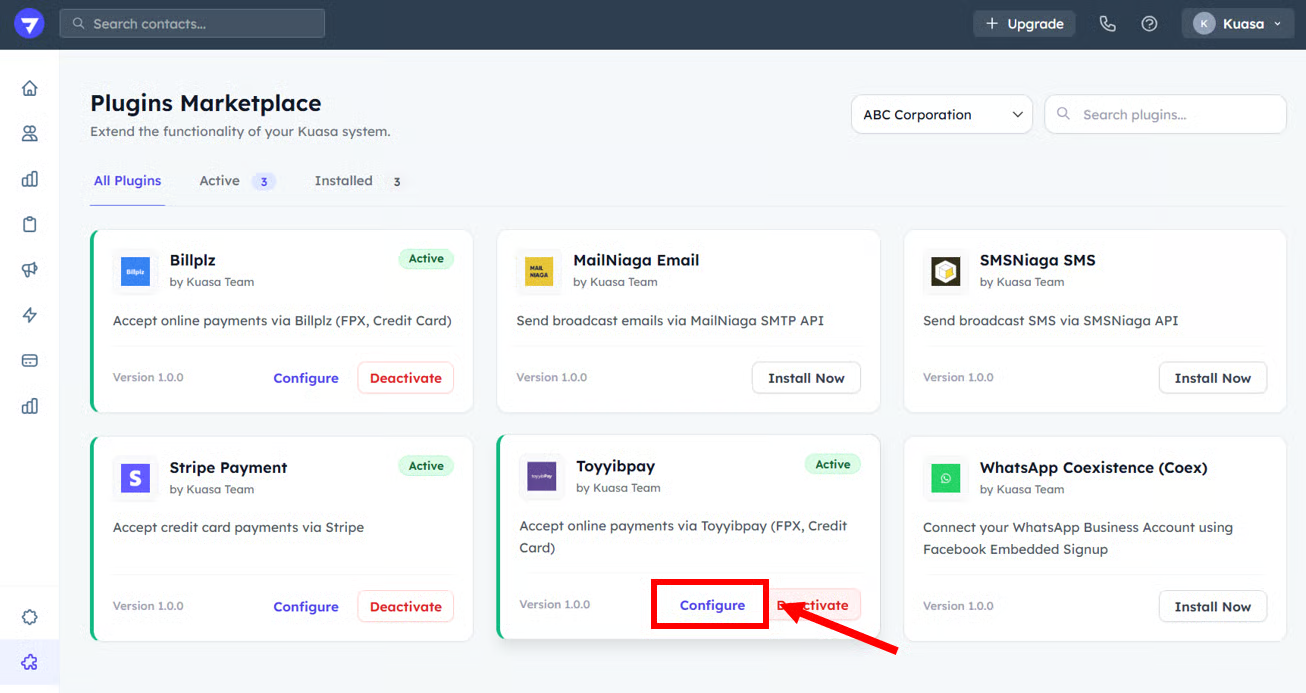The height and width of the screenshot is (693, 1306).
Task: Click the phone icon in top bar
Action: tap(1107, 24)
